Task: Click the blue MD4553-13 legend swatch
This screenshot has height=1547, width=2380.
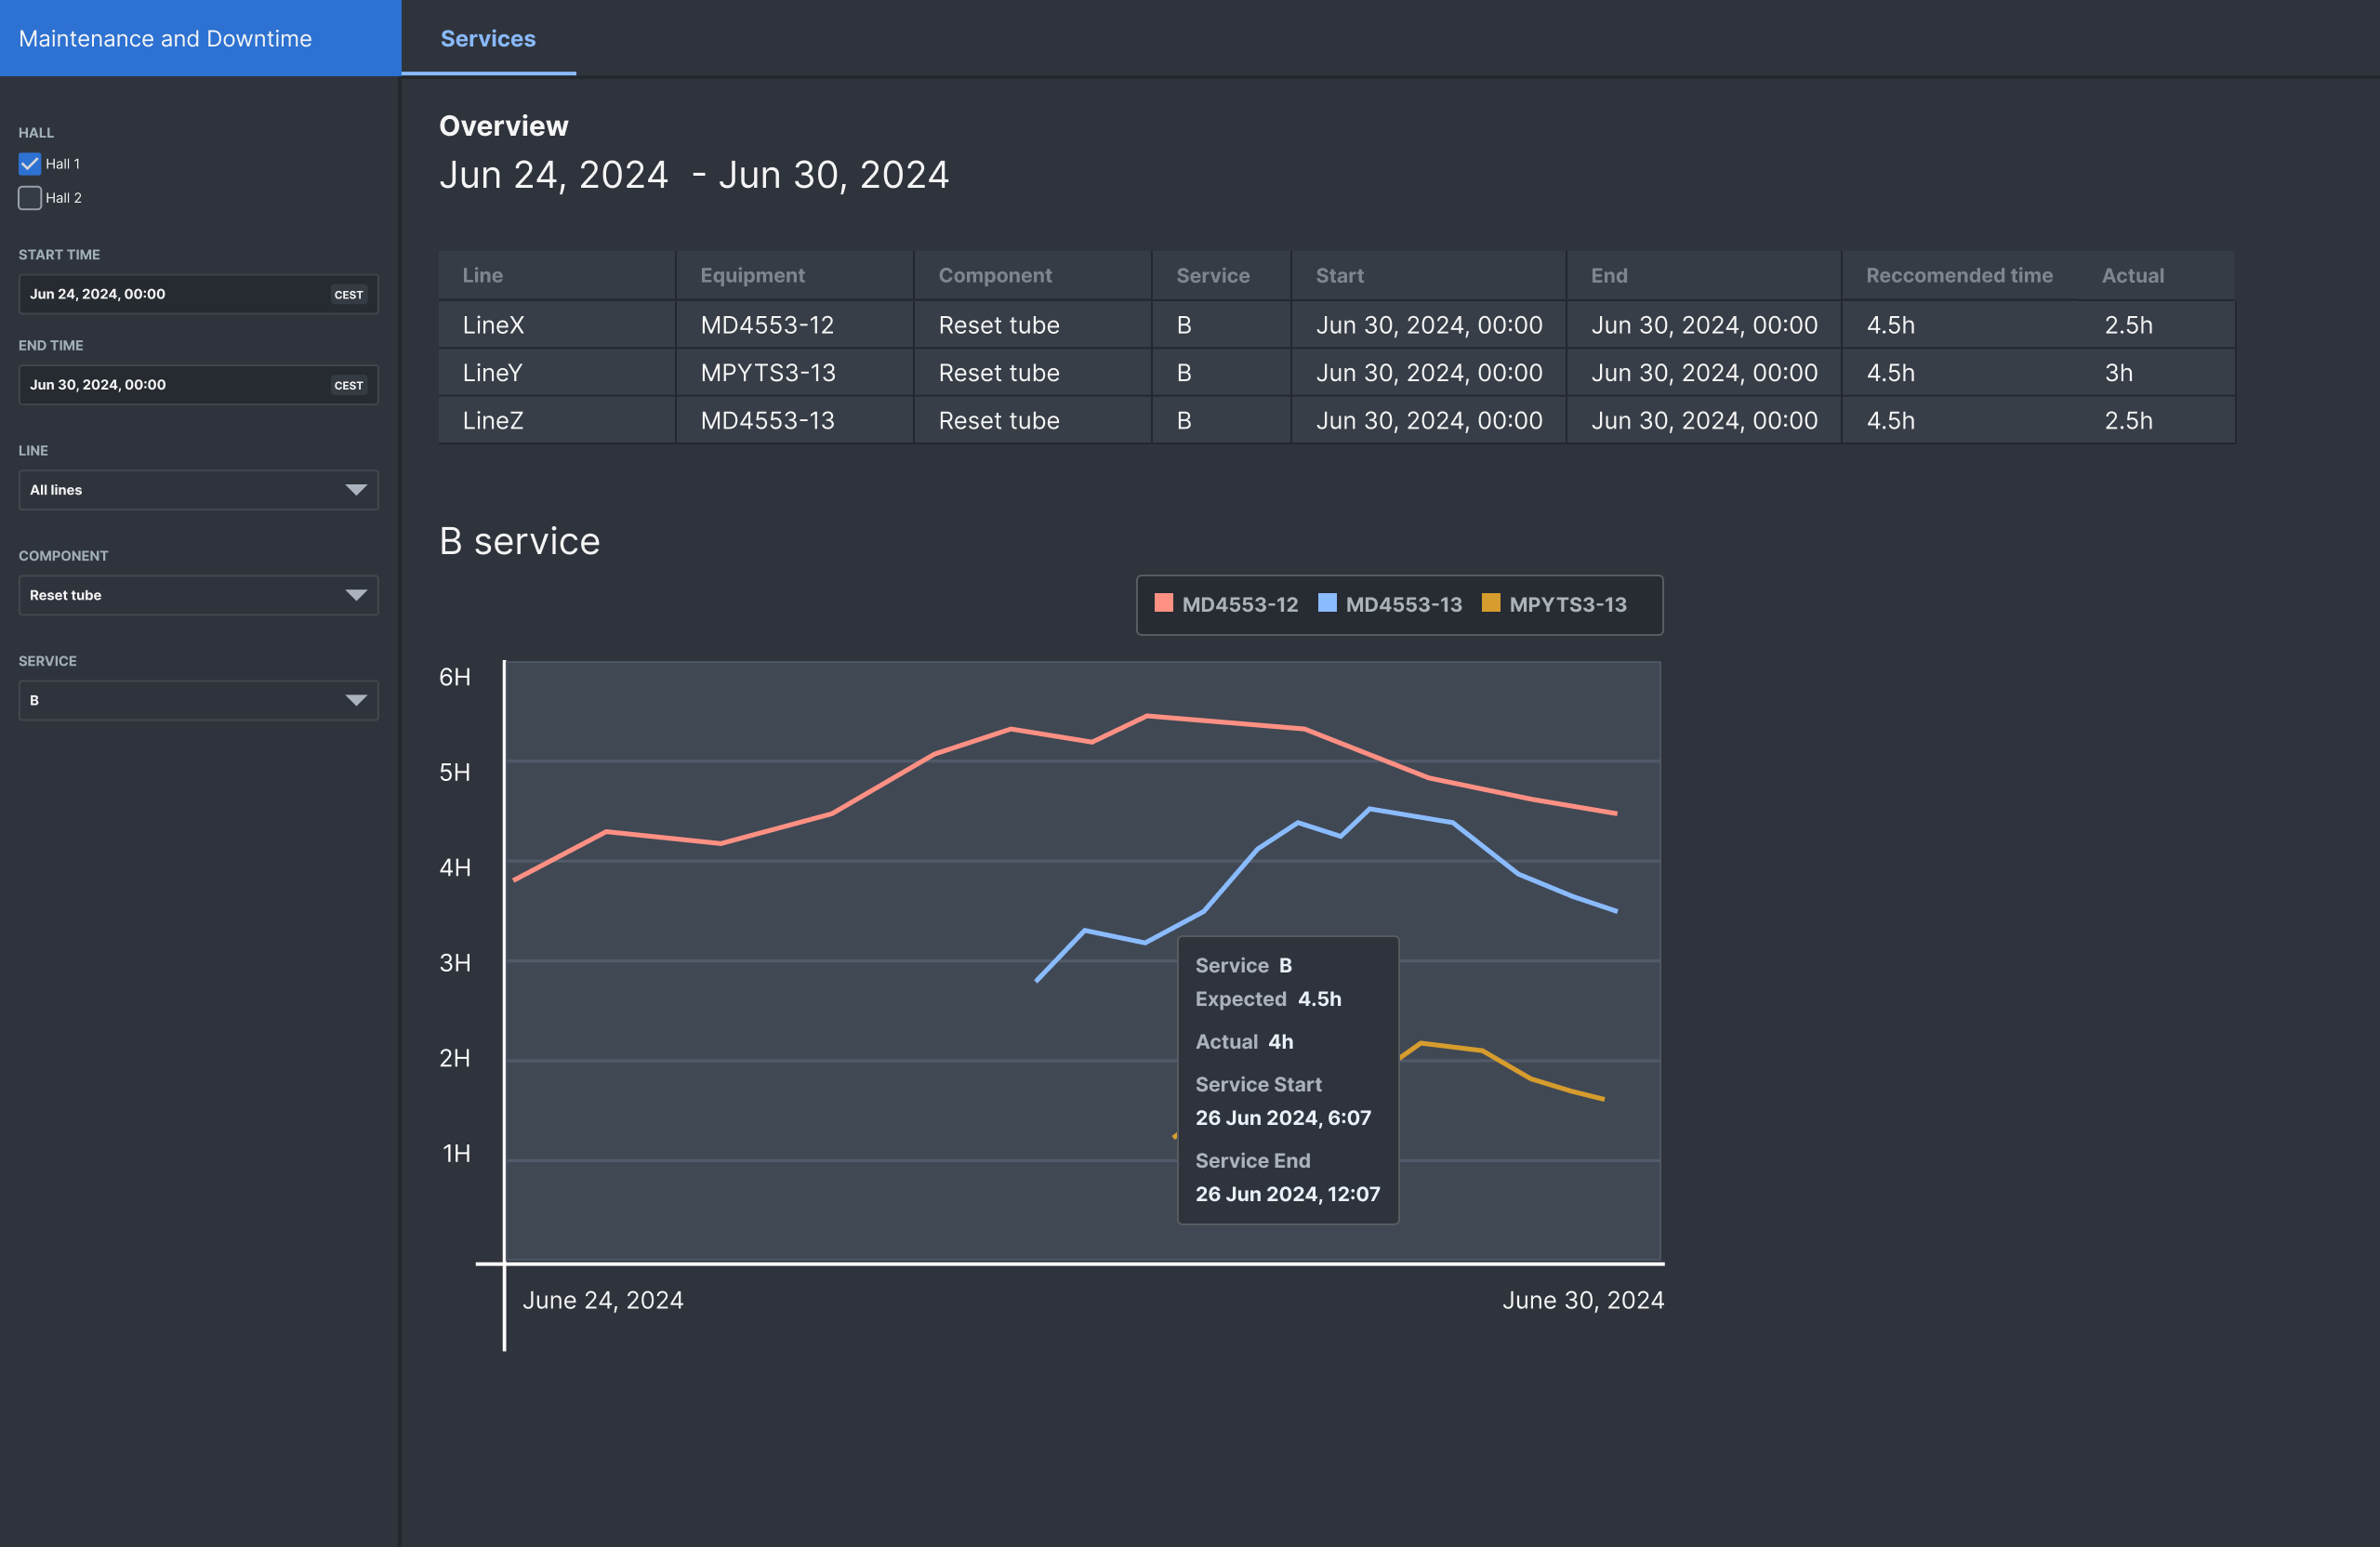Action: (1327, 603)
